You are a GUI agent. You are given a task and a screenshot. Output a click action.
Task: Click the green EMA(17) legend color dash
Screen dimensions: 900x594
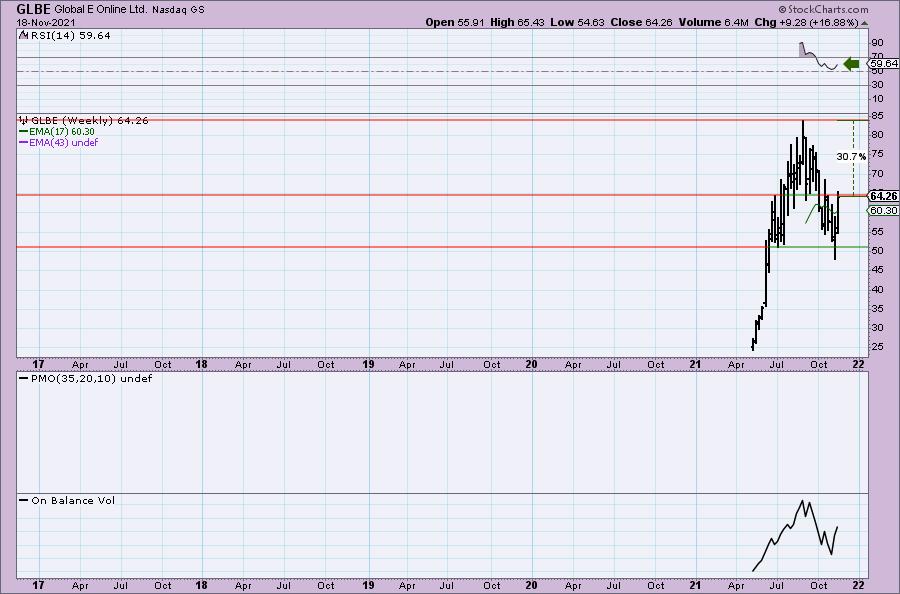(24, 131)
